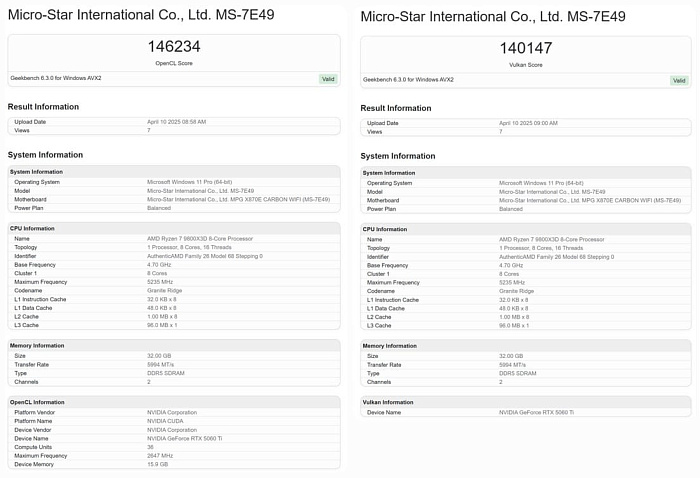This screenshot has height=478, width=700.
Task: Click the 'Device Vendor' row label
Action: (x=33, y=430)
